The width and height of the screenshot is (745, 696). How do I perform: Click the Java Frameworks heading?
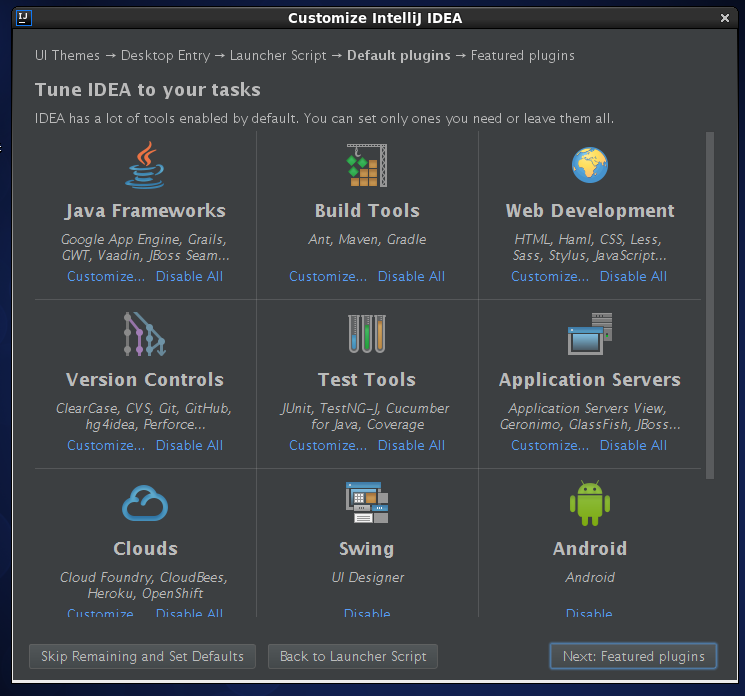[x=145, y=210]
